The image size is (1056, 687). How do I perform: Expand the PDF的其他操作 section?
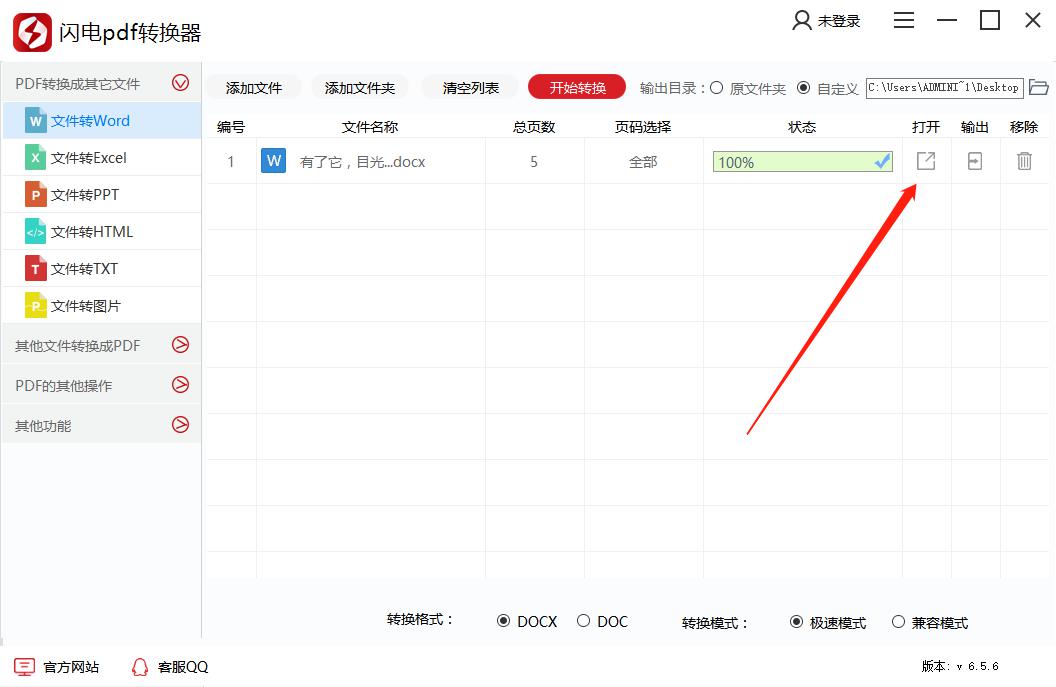coord(180,385)
